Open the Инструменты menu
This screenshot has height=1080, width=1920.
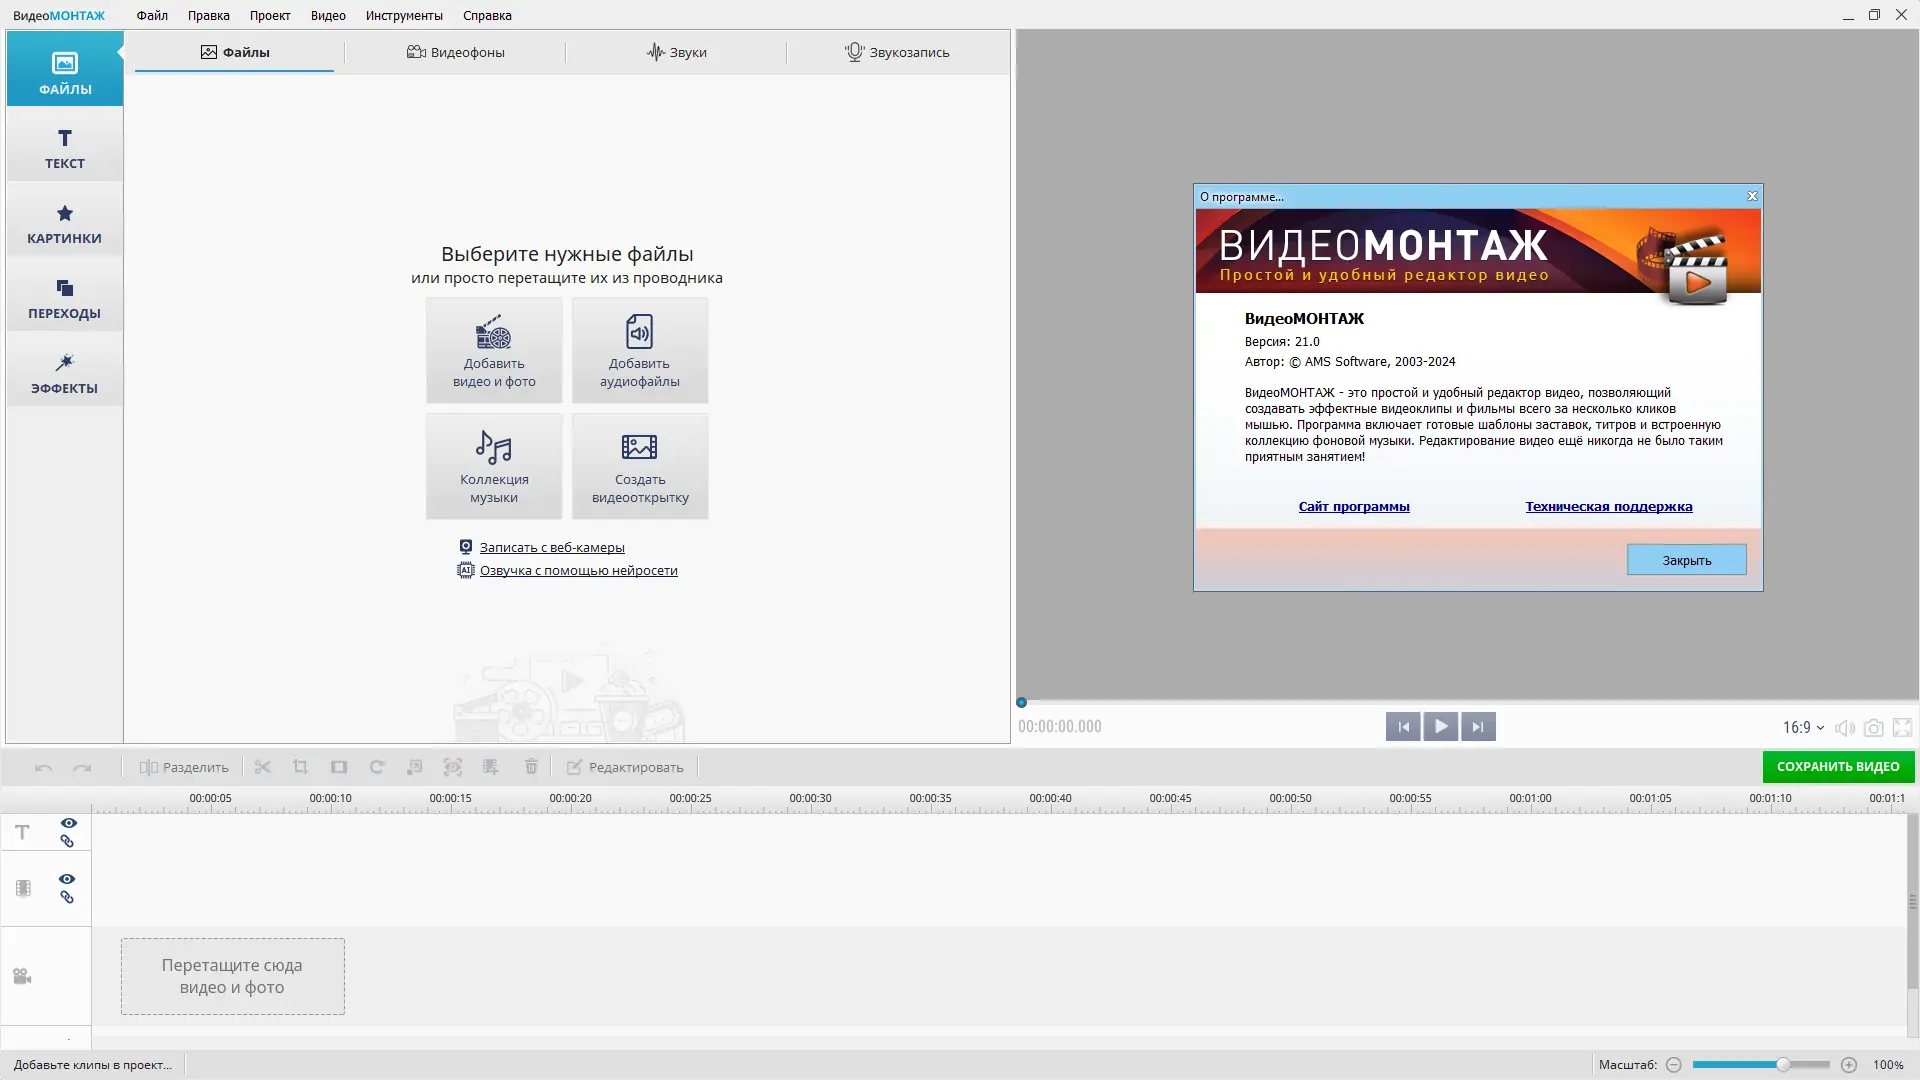click(404, 15)
